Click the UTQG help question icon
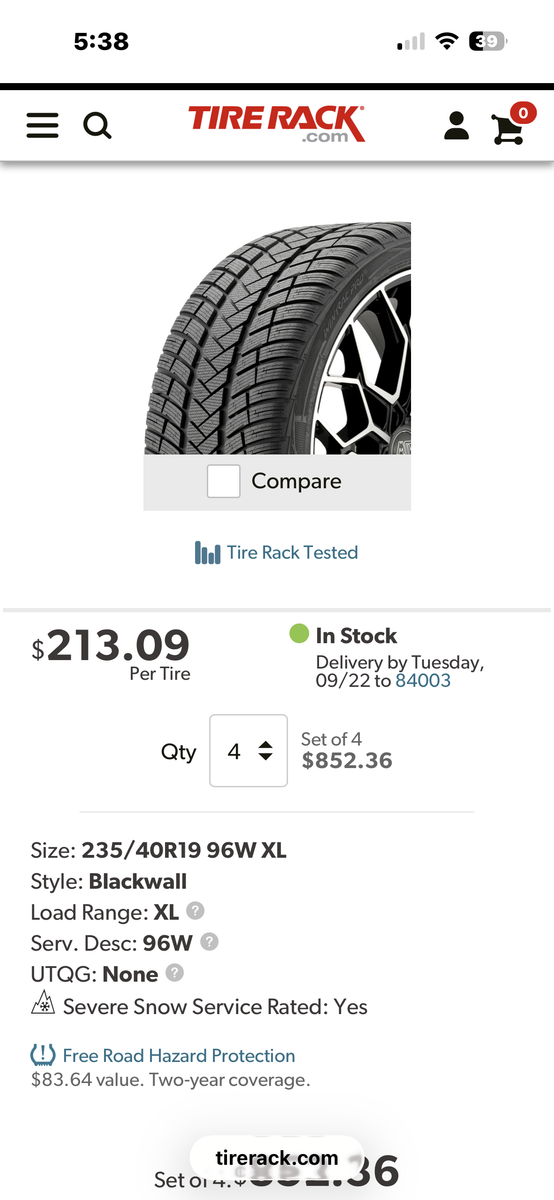This screenshot has height=1200, width=554. pyautogui.click(x=175, y=972)
